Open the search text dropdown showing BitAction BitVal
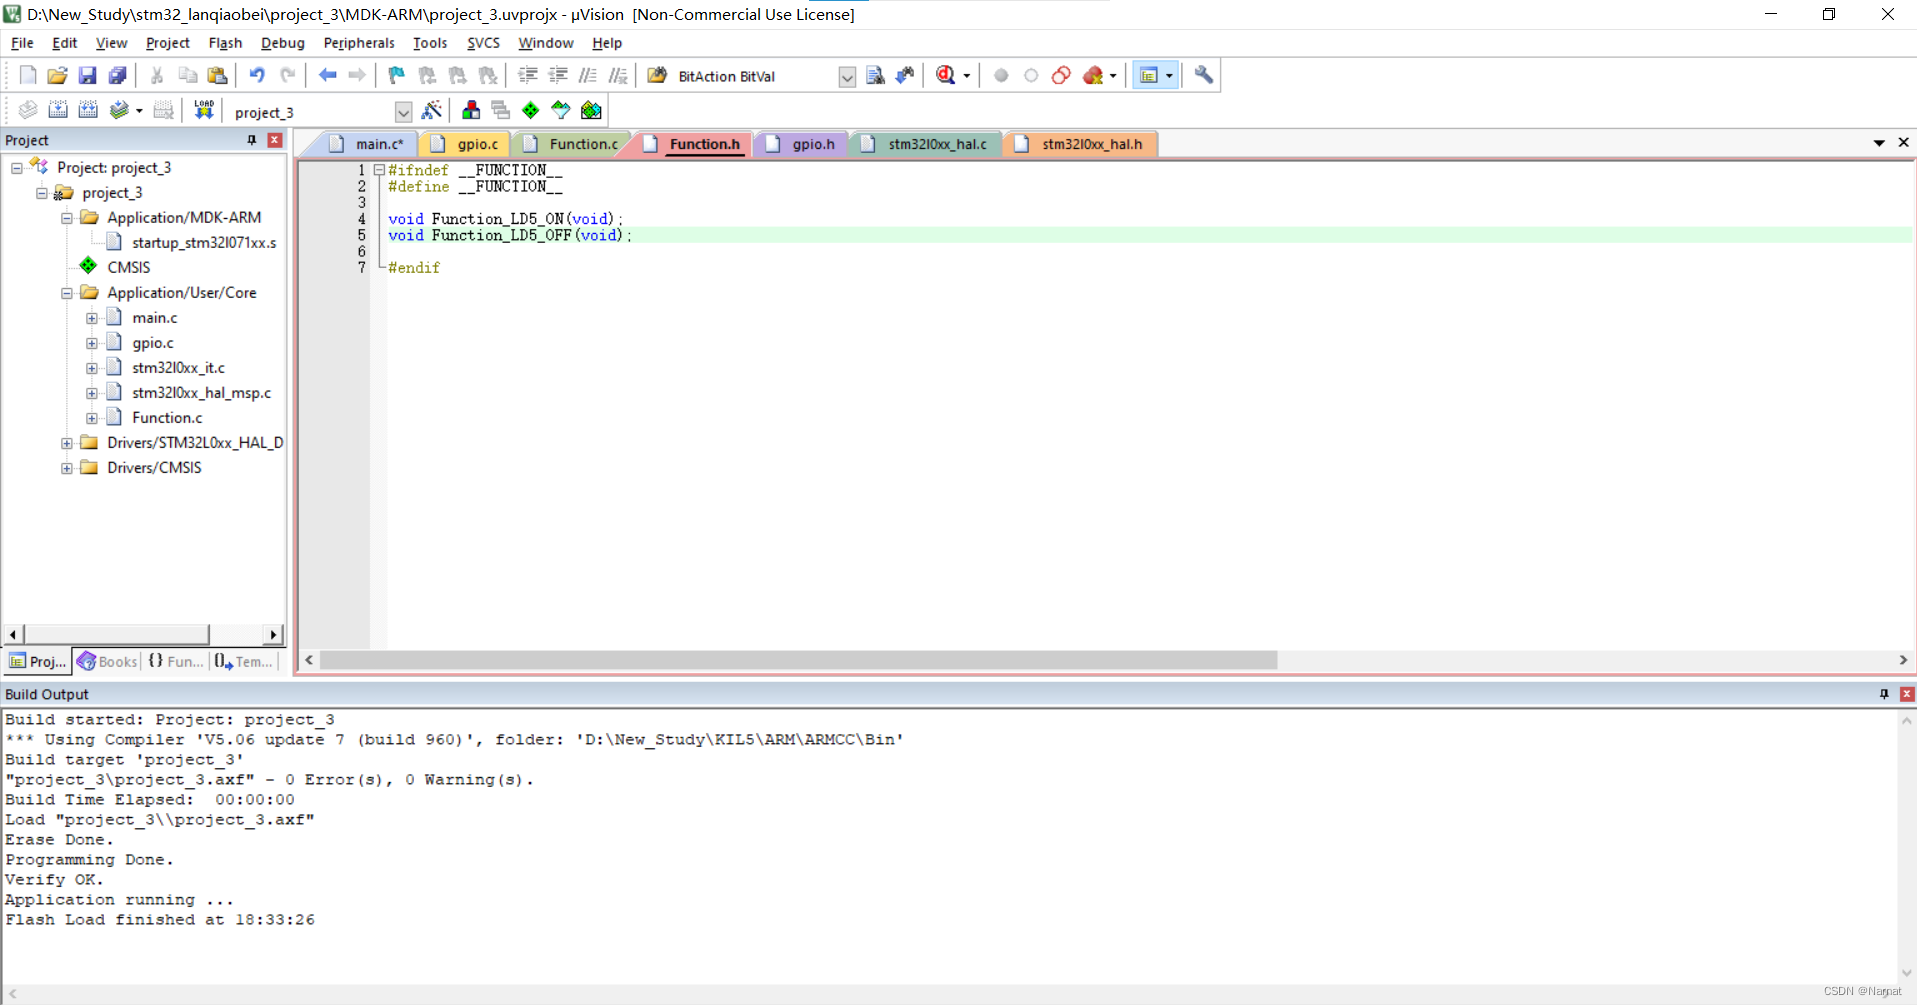Viewport: 1917px width, 1005px height. click(x=847, y=77)
